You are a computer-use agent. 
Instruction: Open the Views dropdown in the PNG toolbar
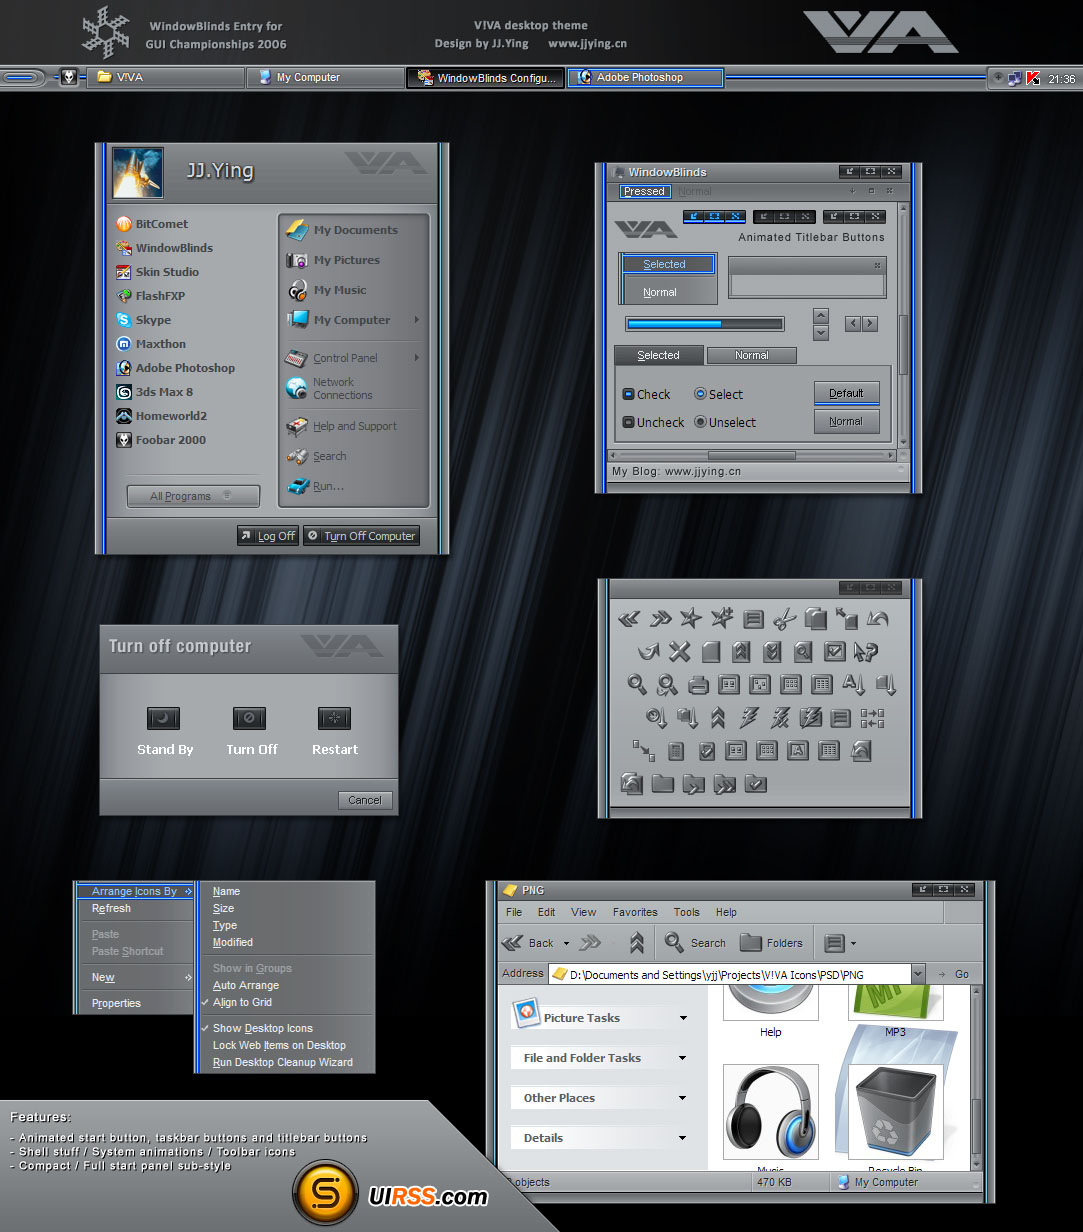coord(853,943)
